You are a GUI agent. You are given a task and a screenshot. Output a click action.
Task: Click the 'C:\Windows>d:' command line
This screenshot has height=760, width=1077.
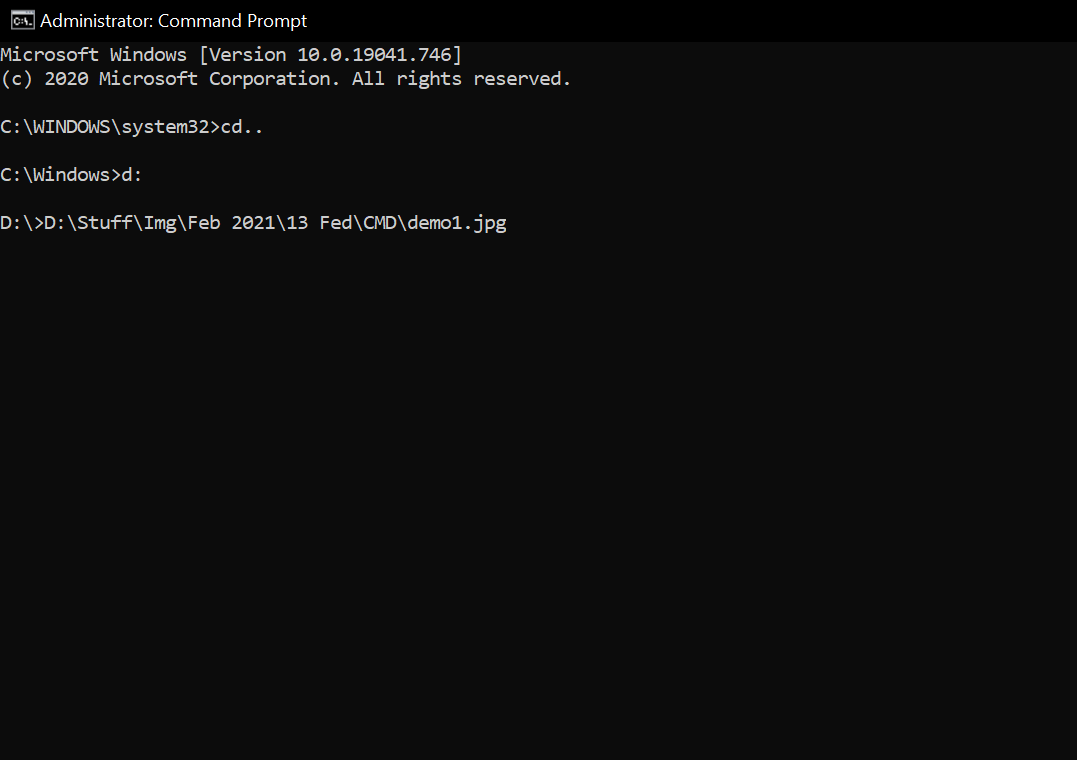point(70,174)
